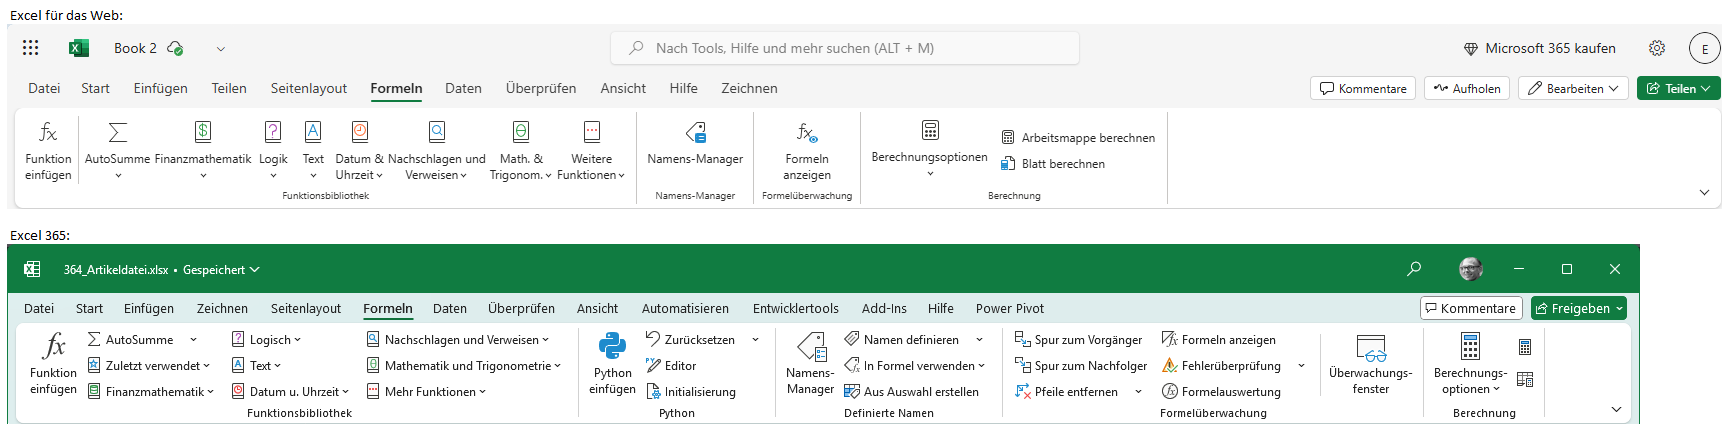
Task: Open Datei tab in Excel Web
Action: (x=44, y=88)
